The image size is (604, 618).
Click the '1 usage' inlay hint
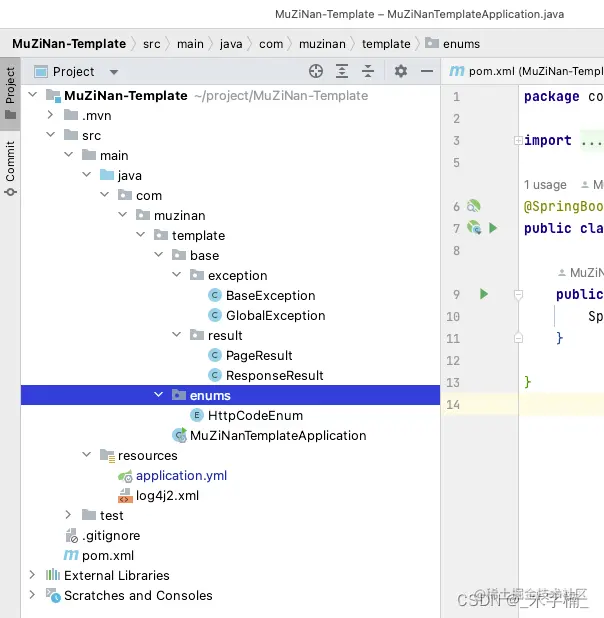[545, 184]
